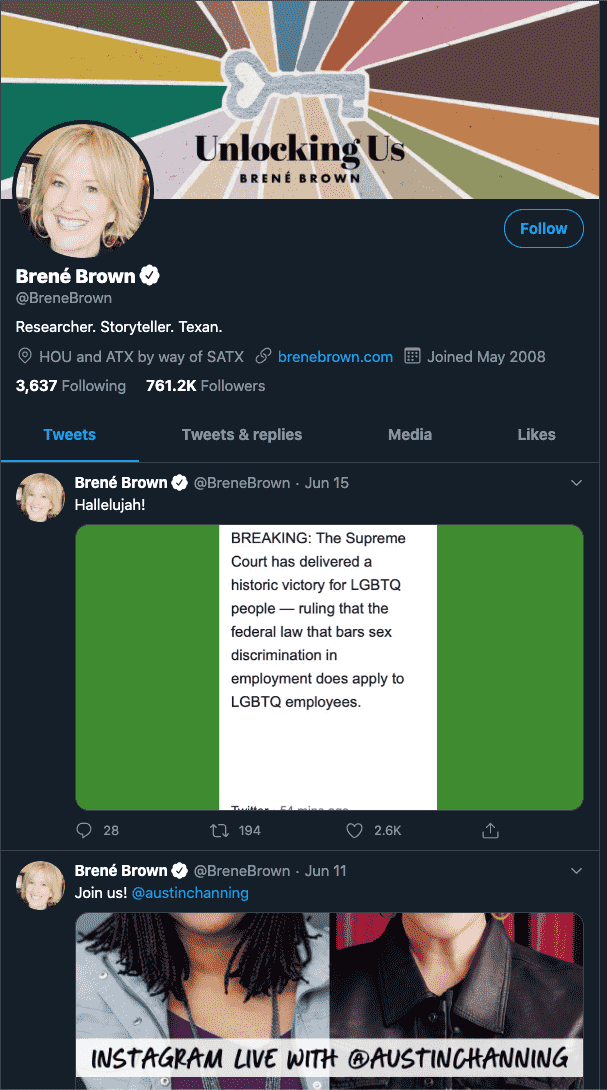The image size is (607, 1090).
Task: Open the Jun 15 tweet options chevron
Action: [x=576, y=482]
